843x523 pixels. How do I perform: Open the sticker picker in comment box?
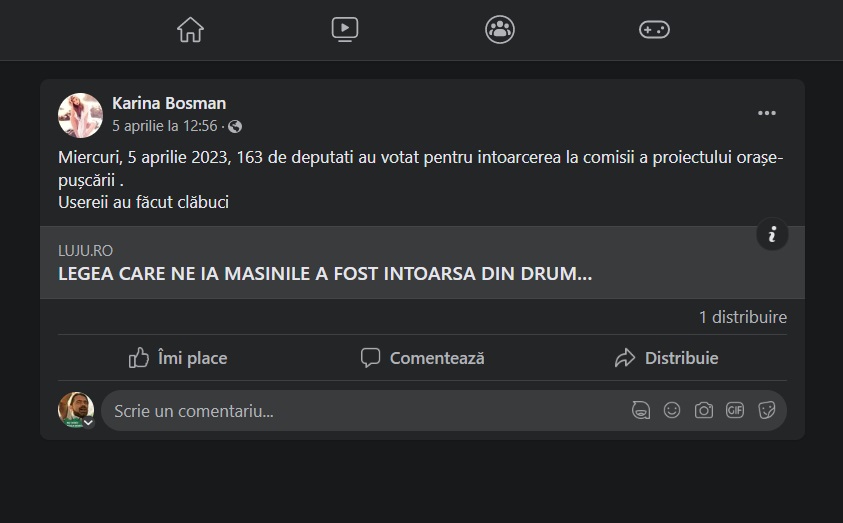(767, 410)
